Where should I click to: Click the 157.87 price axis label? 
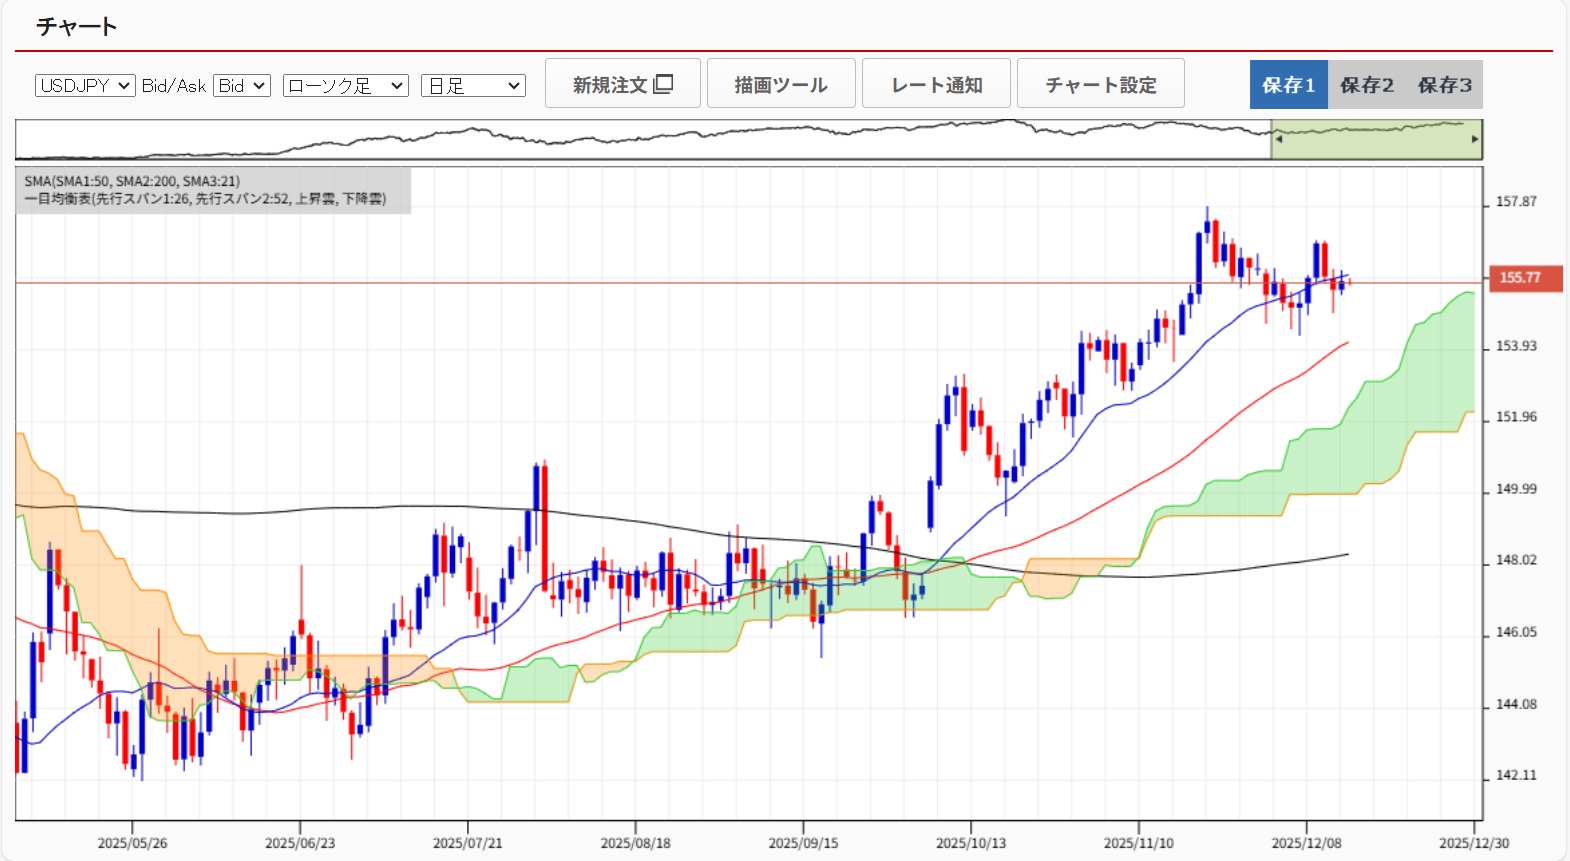coord(1516,202)
